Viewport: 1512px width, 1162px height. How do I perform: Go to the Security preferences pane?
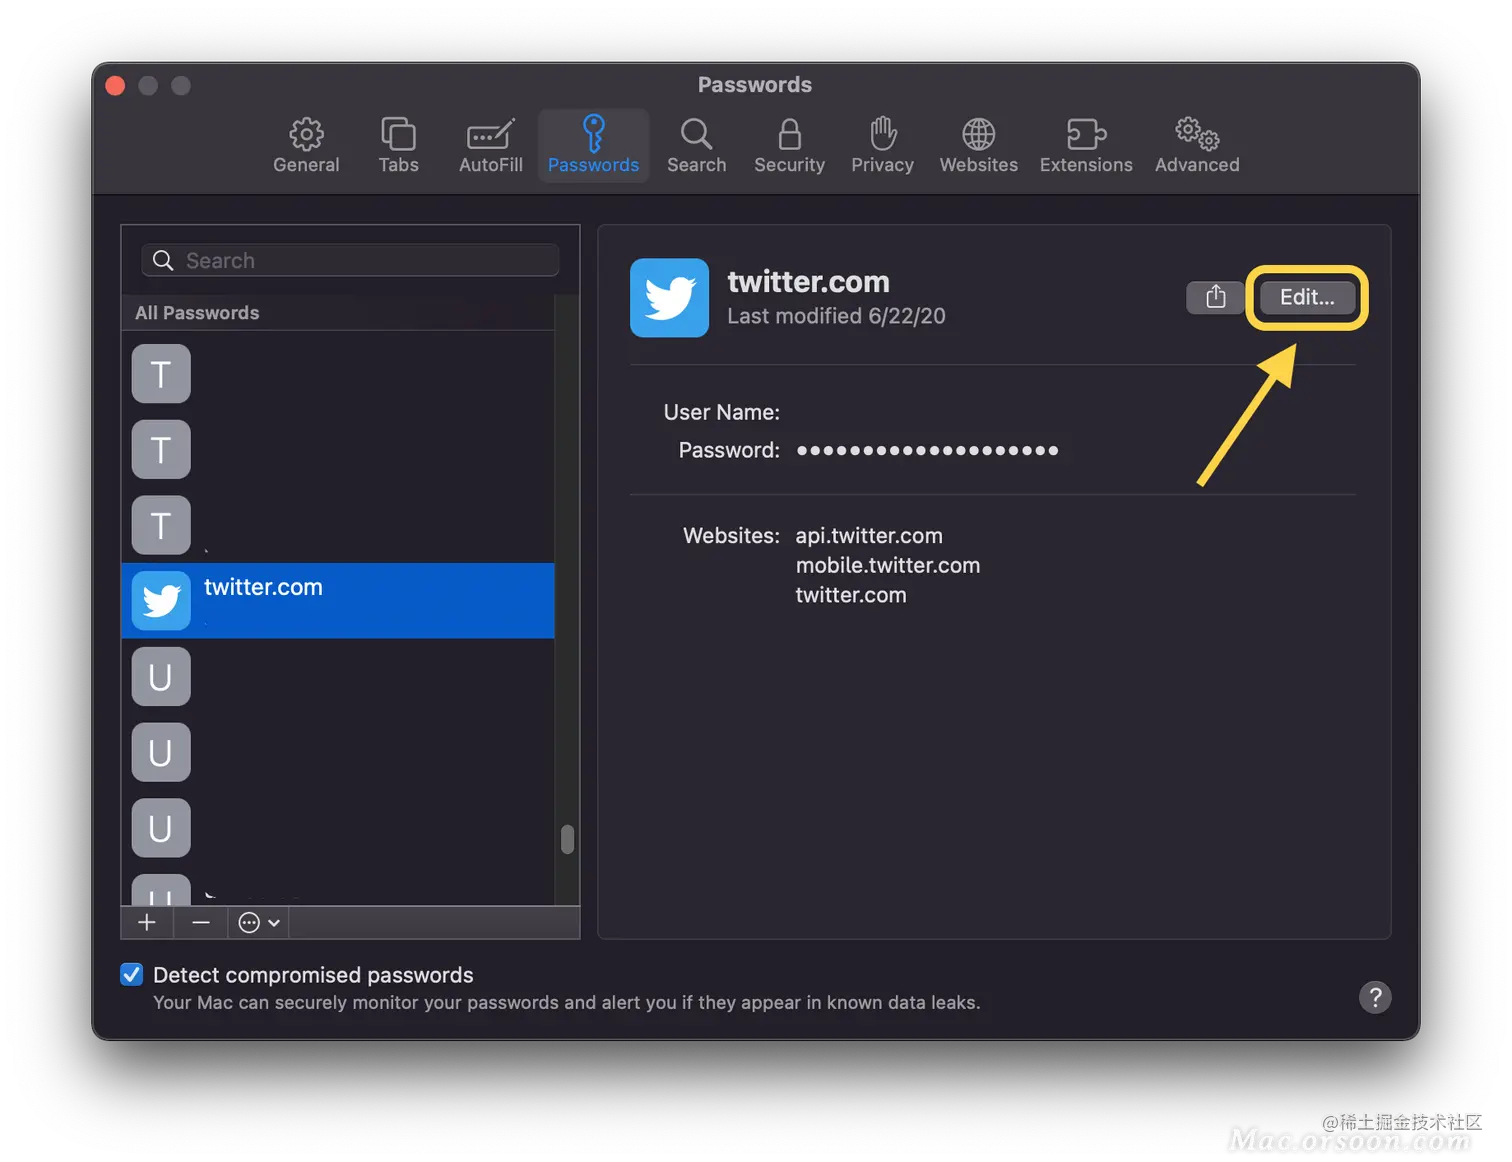click(789, 146)
